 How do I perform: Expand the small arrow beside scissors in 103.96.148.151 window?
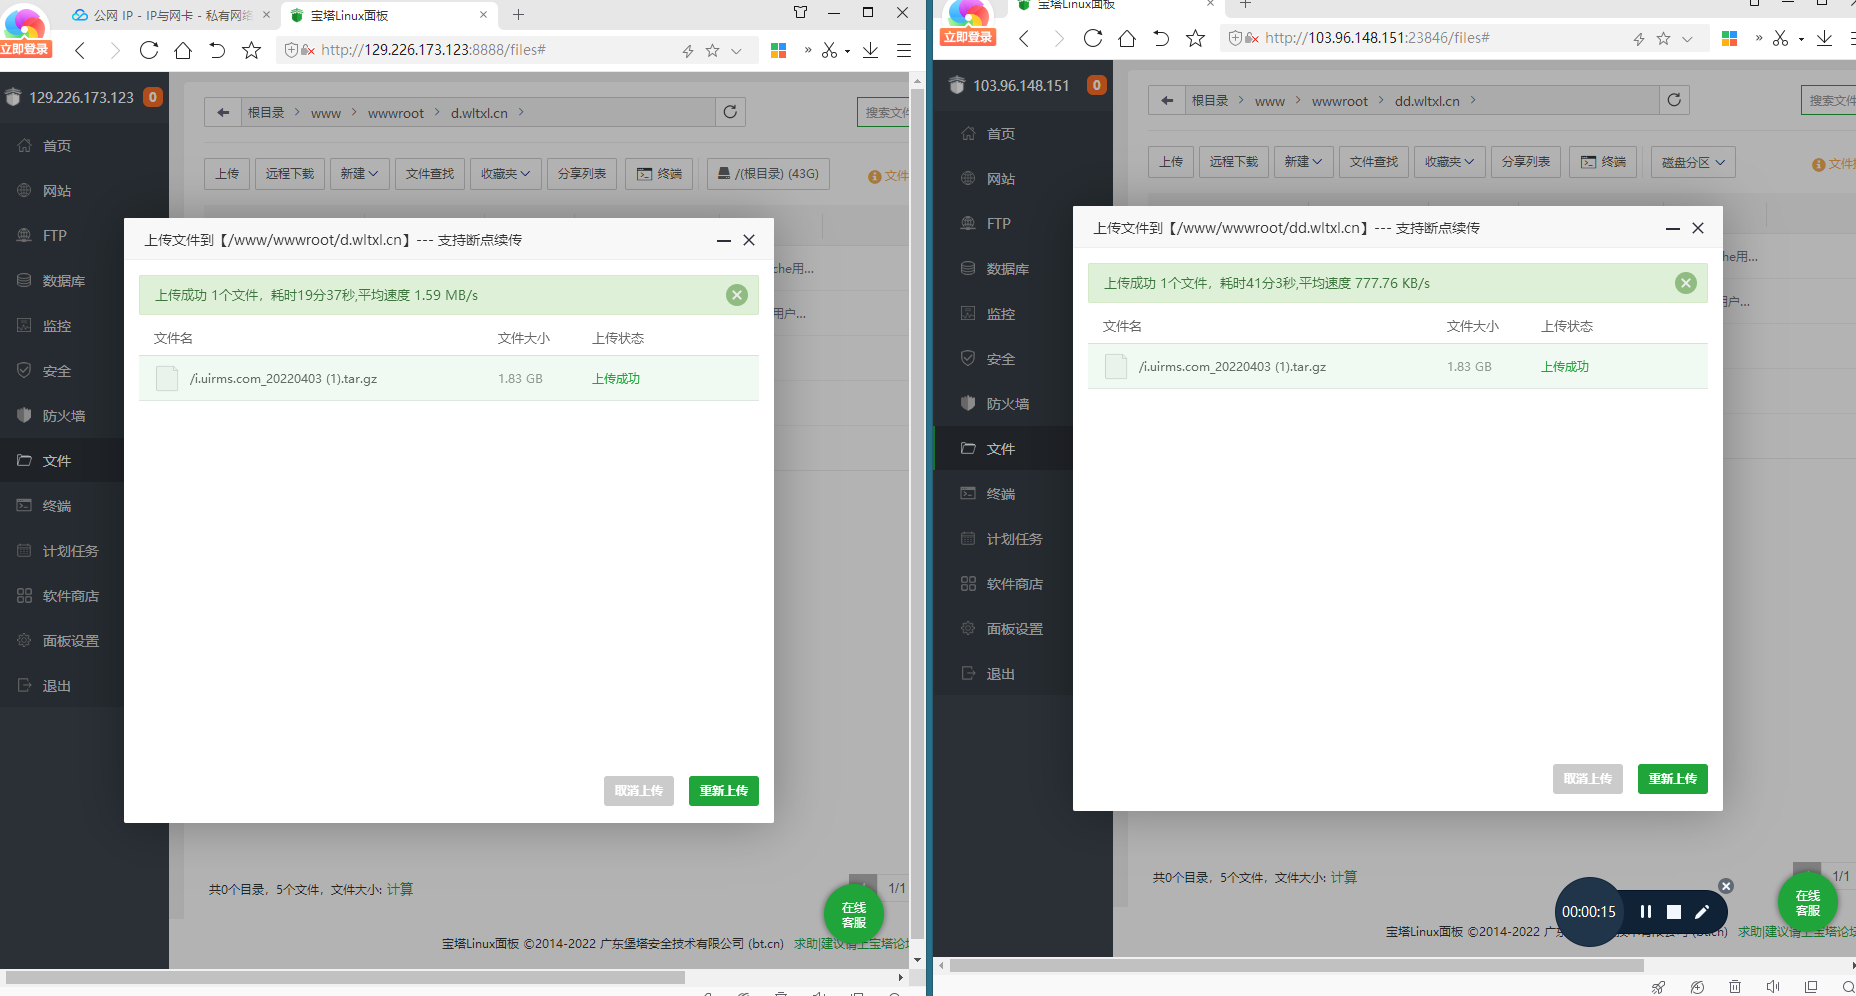pyautogui.click(x=1801, y=39)
